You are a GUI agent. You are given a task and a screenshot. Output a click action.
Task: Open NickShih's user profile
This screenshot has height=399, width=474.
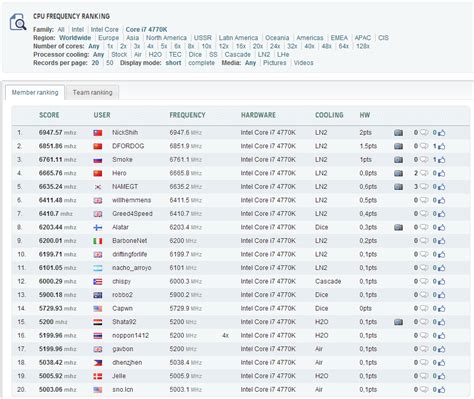(125, 133)
